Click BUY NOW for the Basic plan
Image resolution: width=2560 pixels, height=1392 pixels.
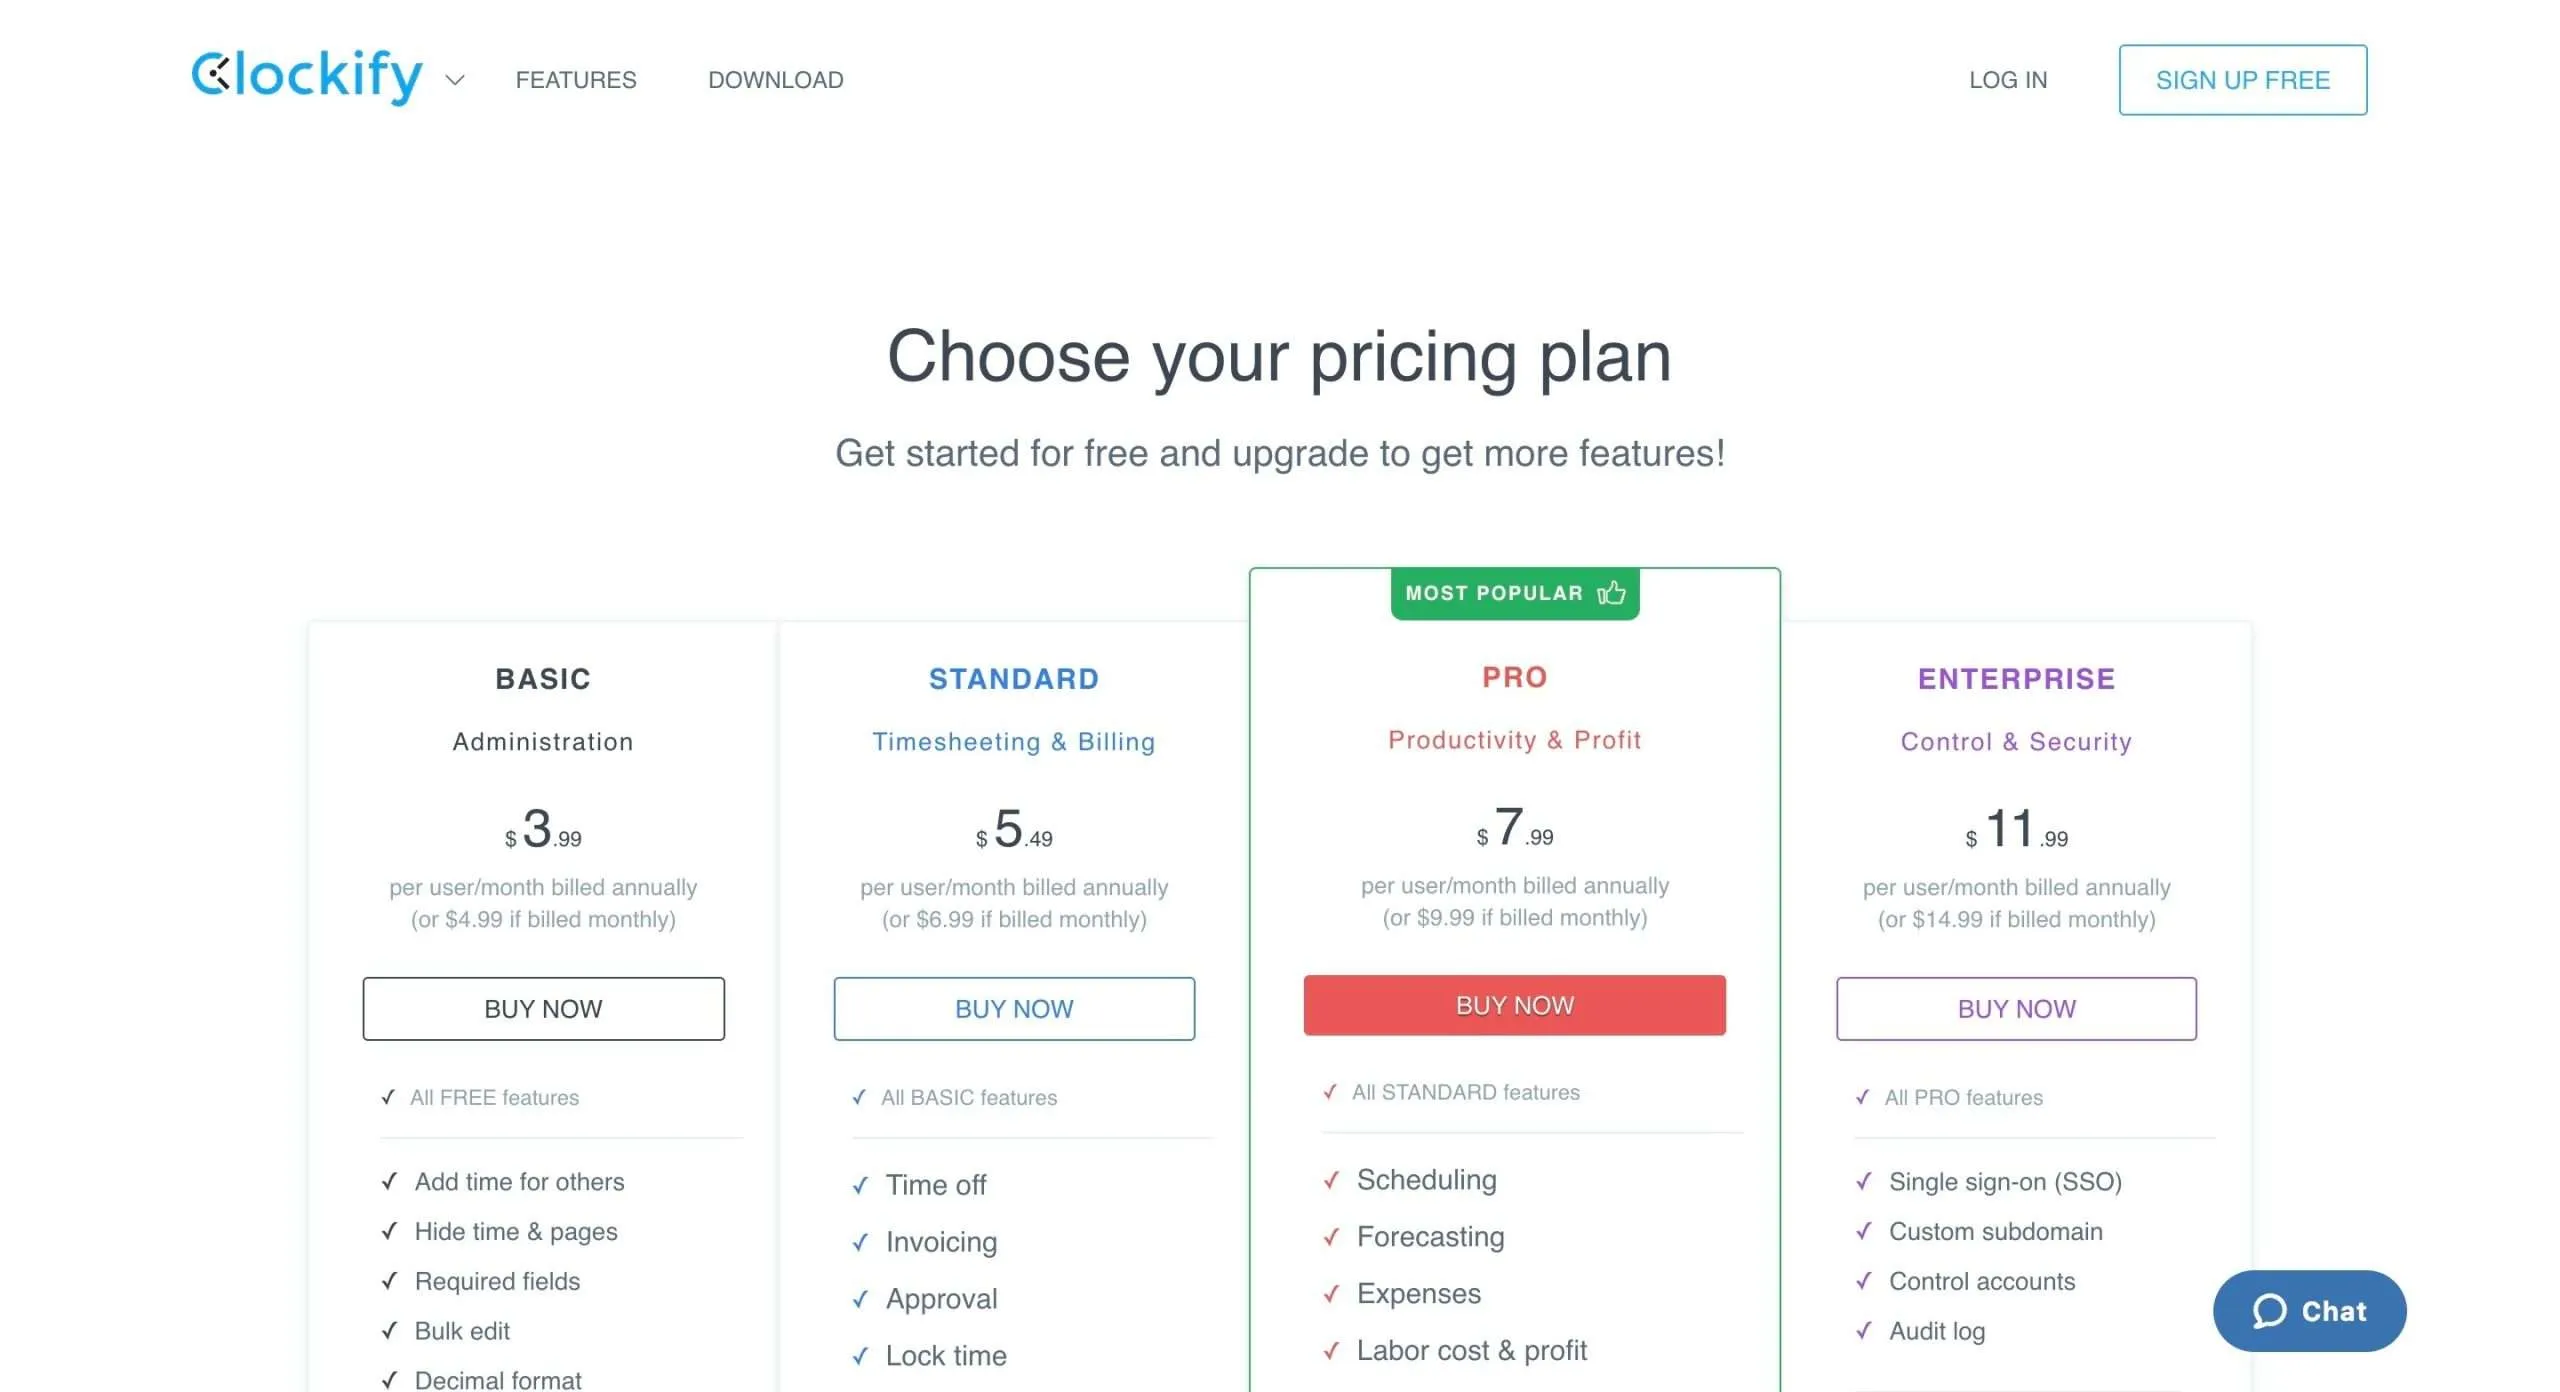coord(543,1008)
